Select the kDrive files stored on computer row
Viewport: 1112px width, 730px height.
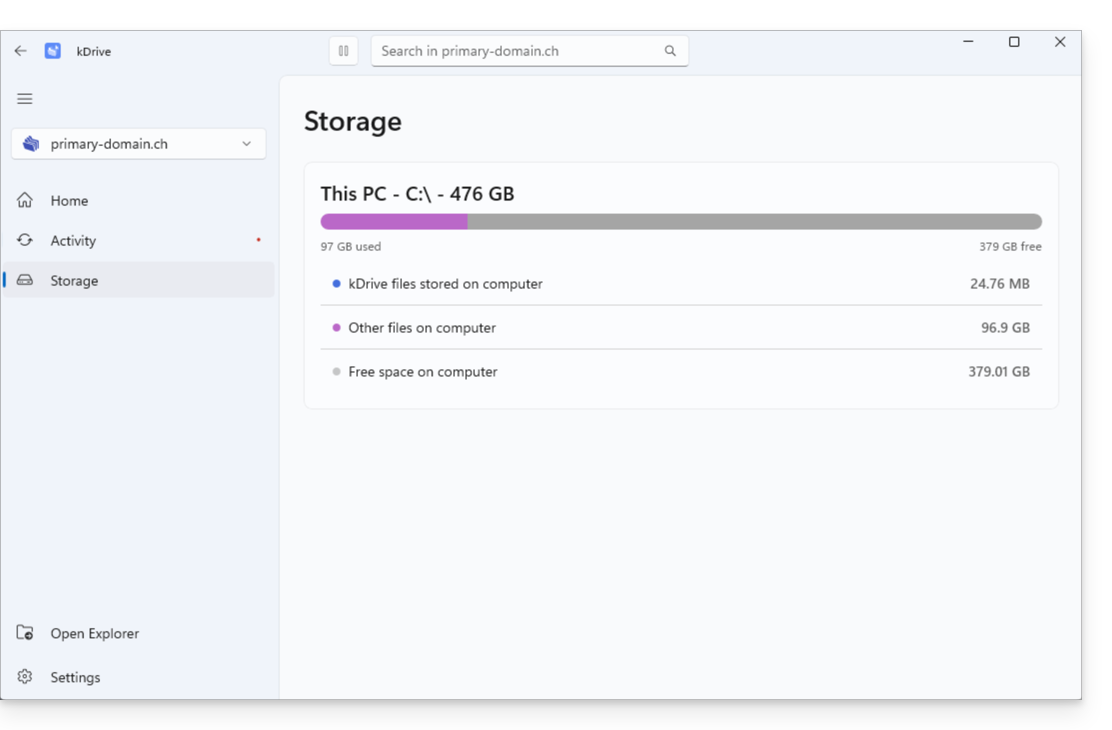coord(681,284)
